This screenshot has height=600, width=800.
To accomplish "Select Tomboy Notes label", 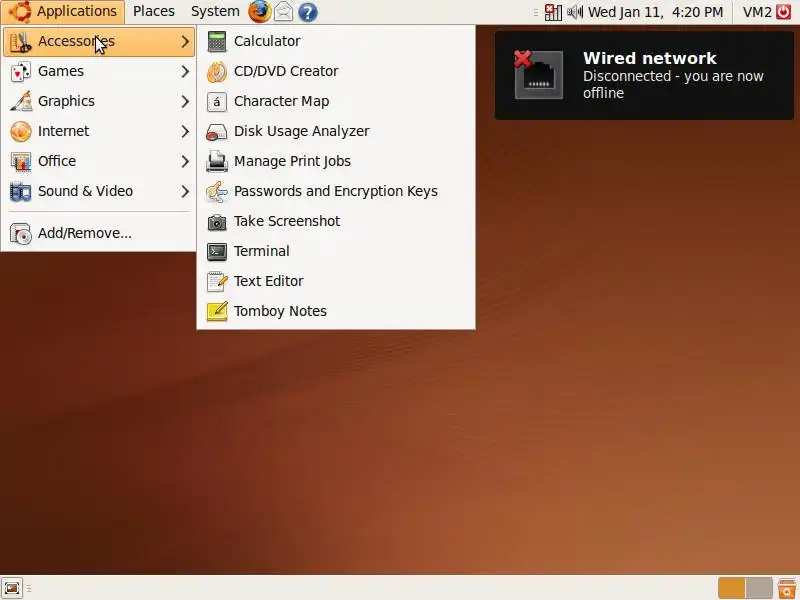I will 280,311.
